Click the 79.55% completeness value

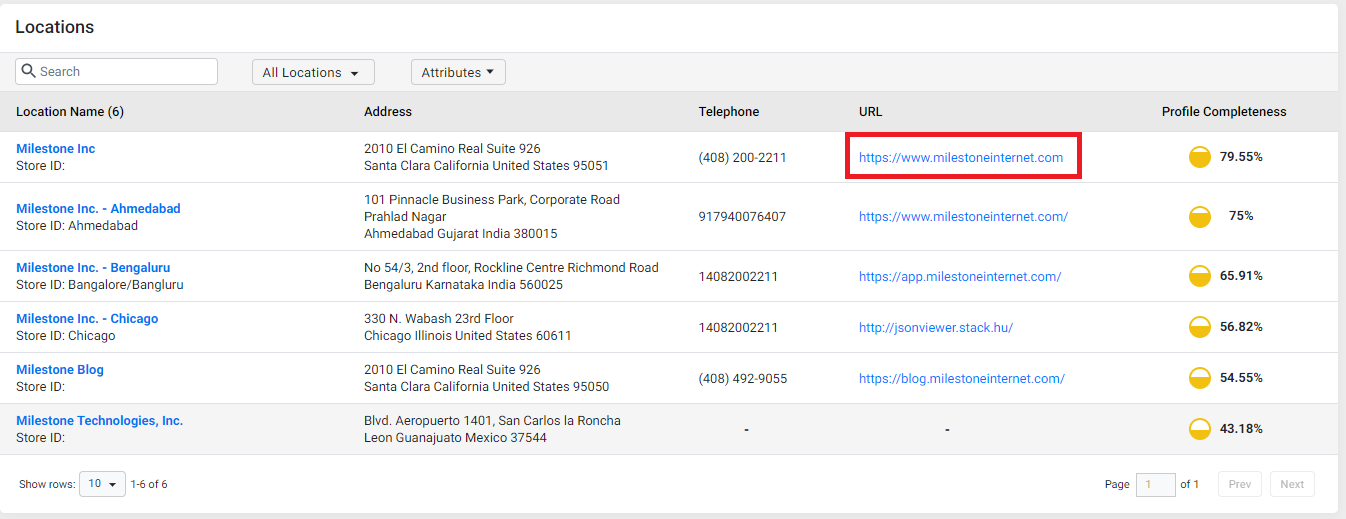pyautogui.click(x=1241, y=157)
